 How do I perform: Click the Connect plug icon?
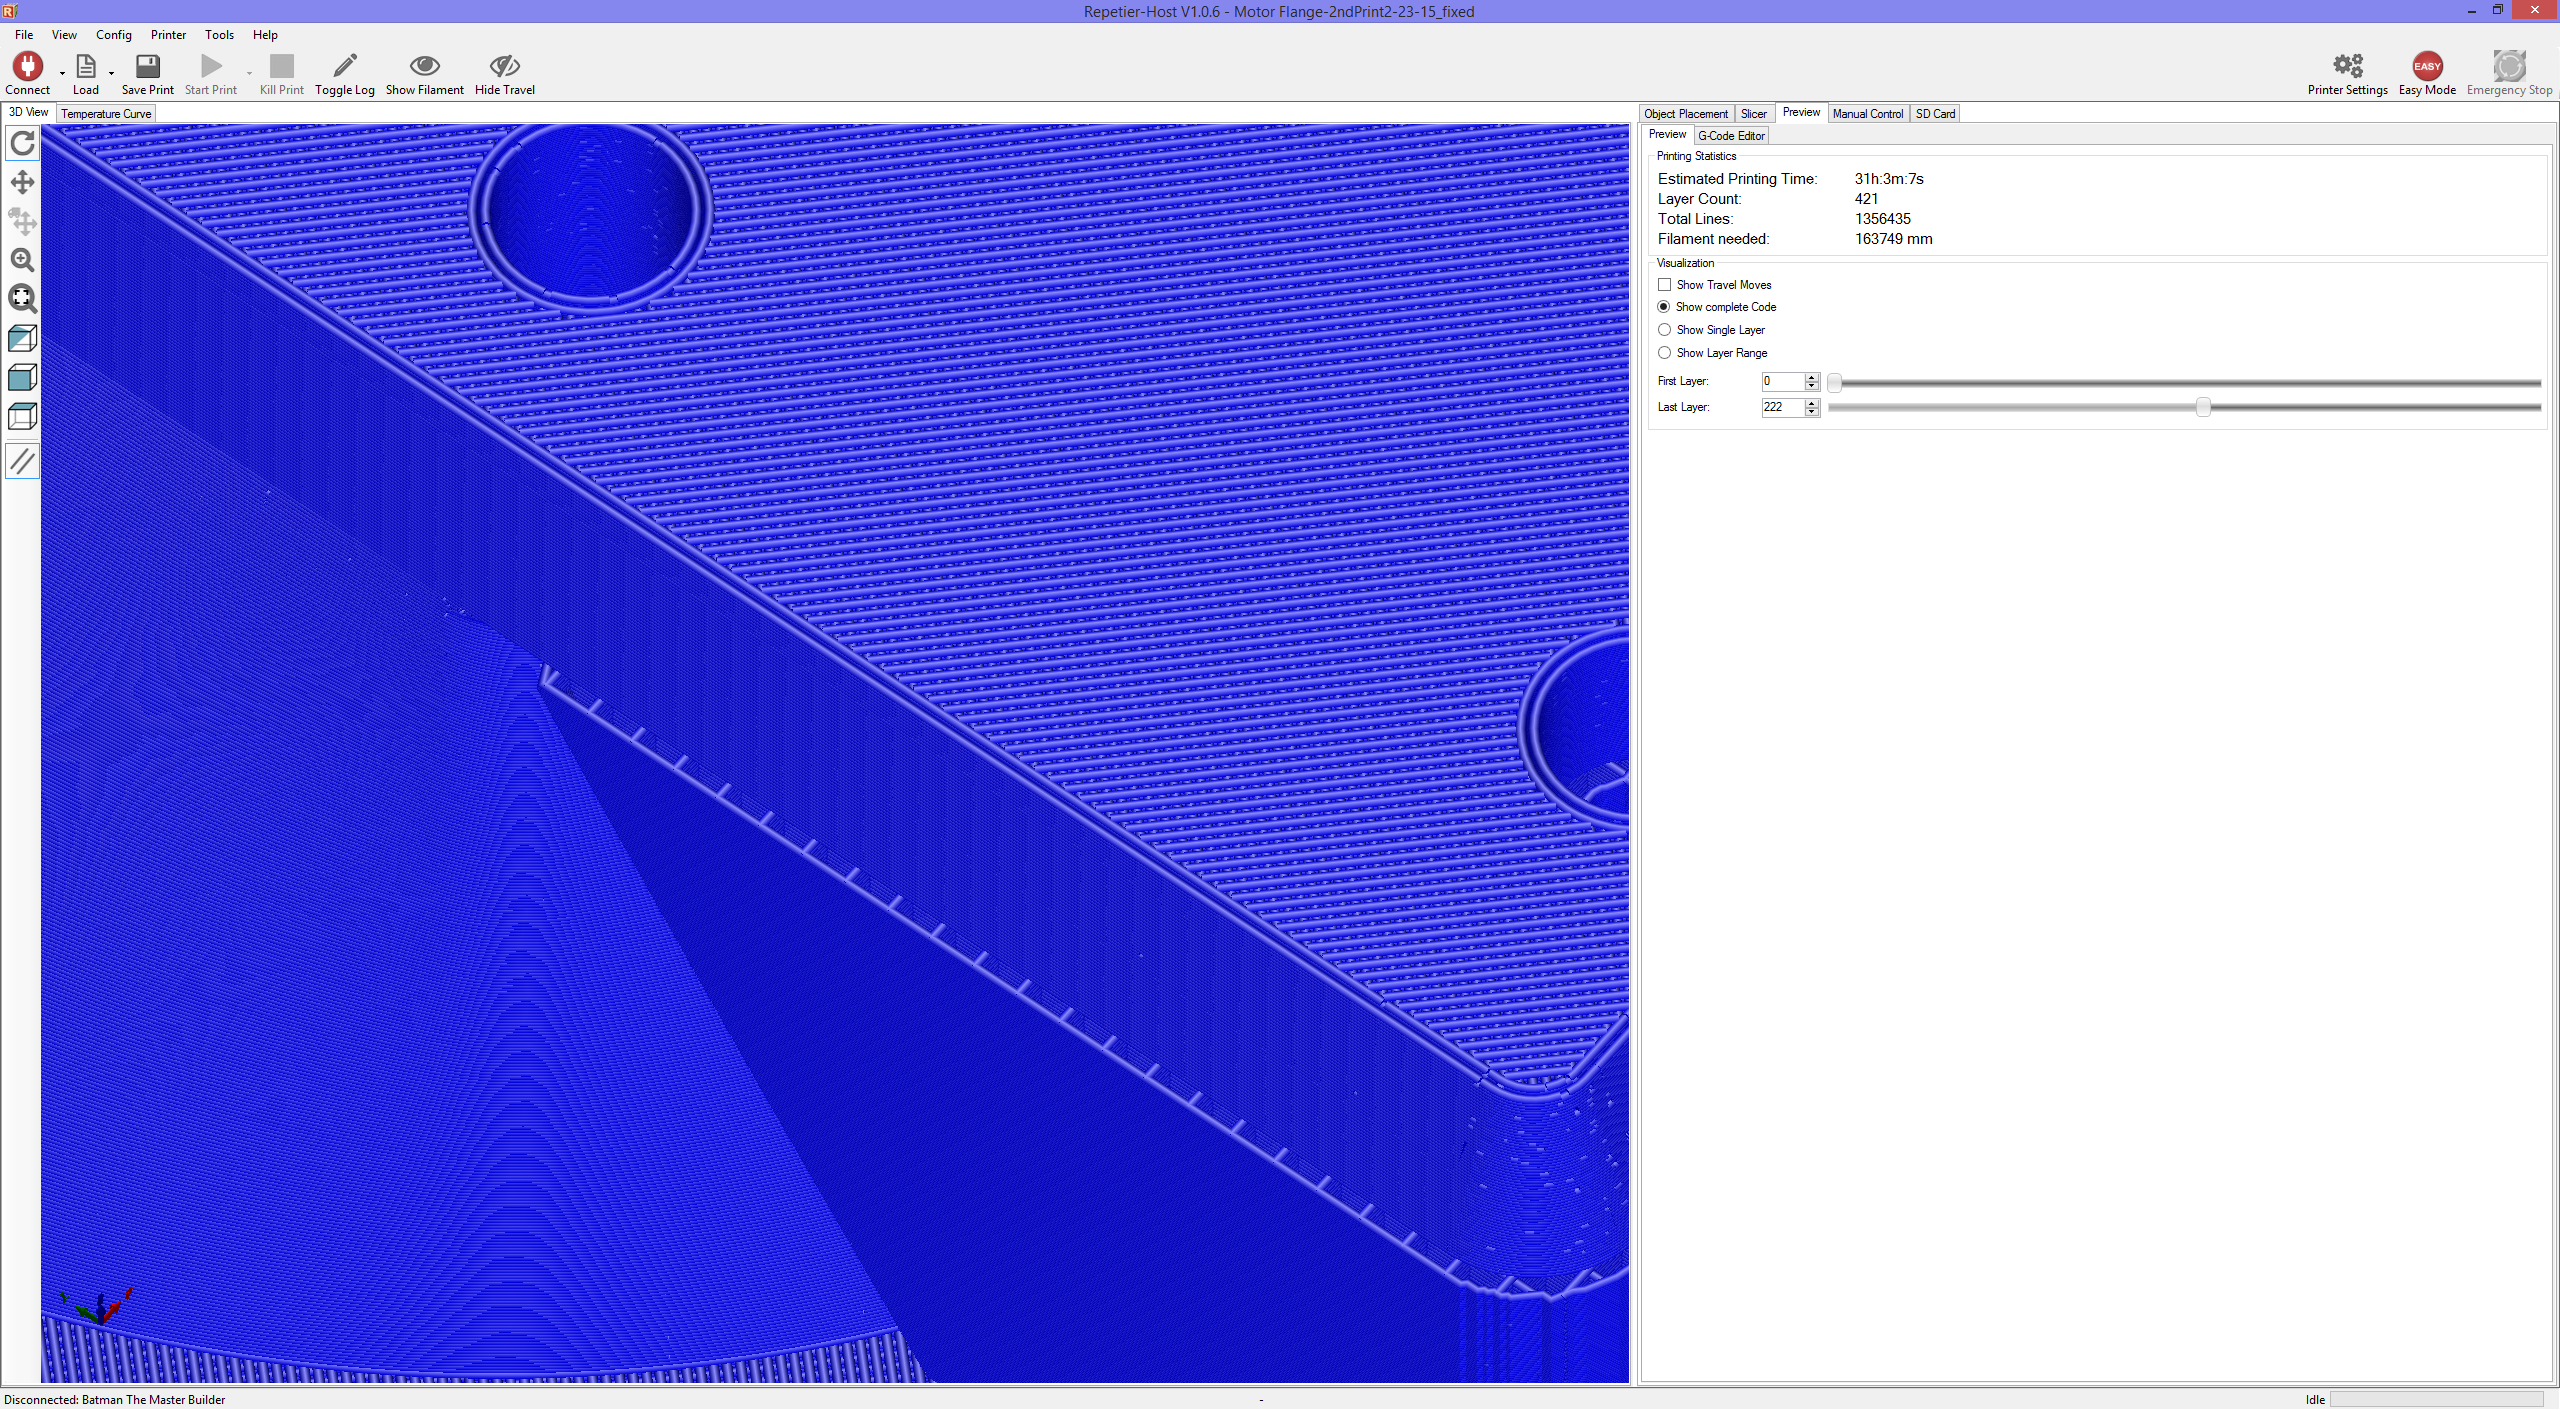pyautogui.click(x=27, y=67)
